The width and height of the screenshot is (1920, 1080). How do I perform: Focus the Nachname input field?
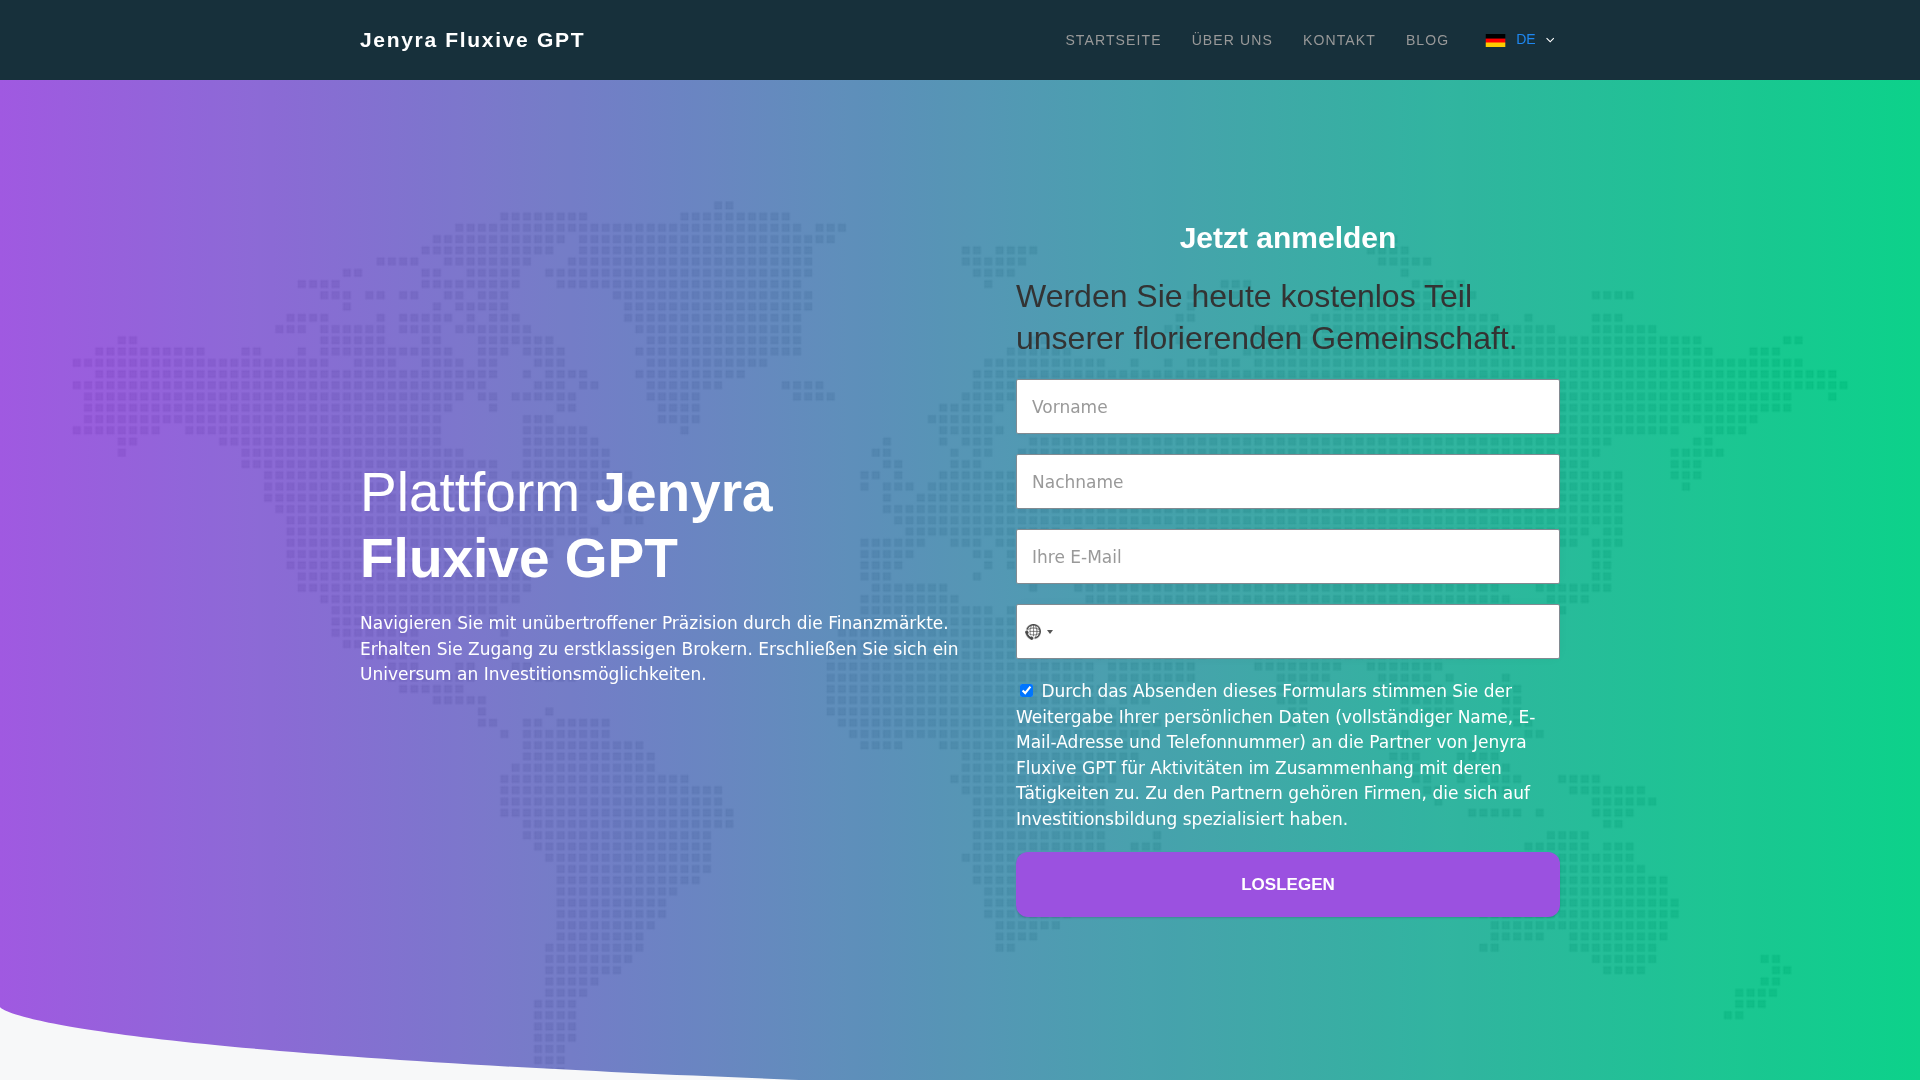(1287, 482)
